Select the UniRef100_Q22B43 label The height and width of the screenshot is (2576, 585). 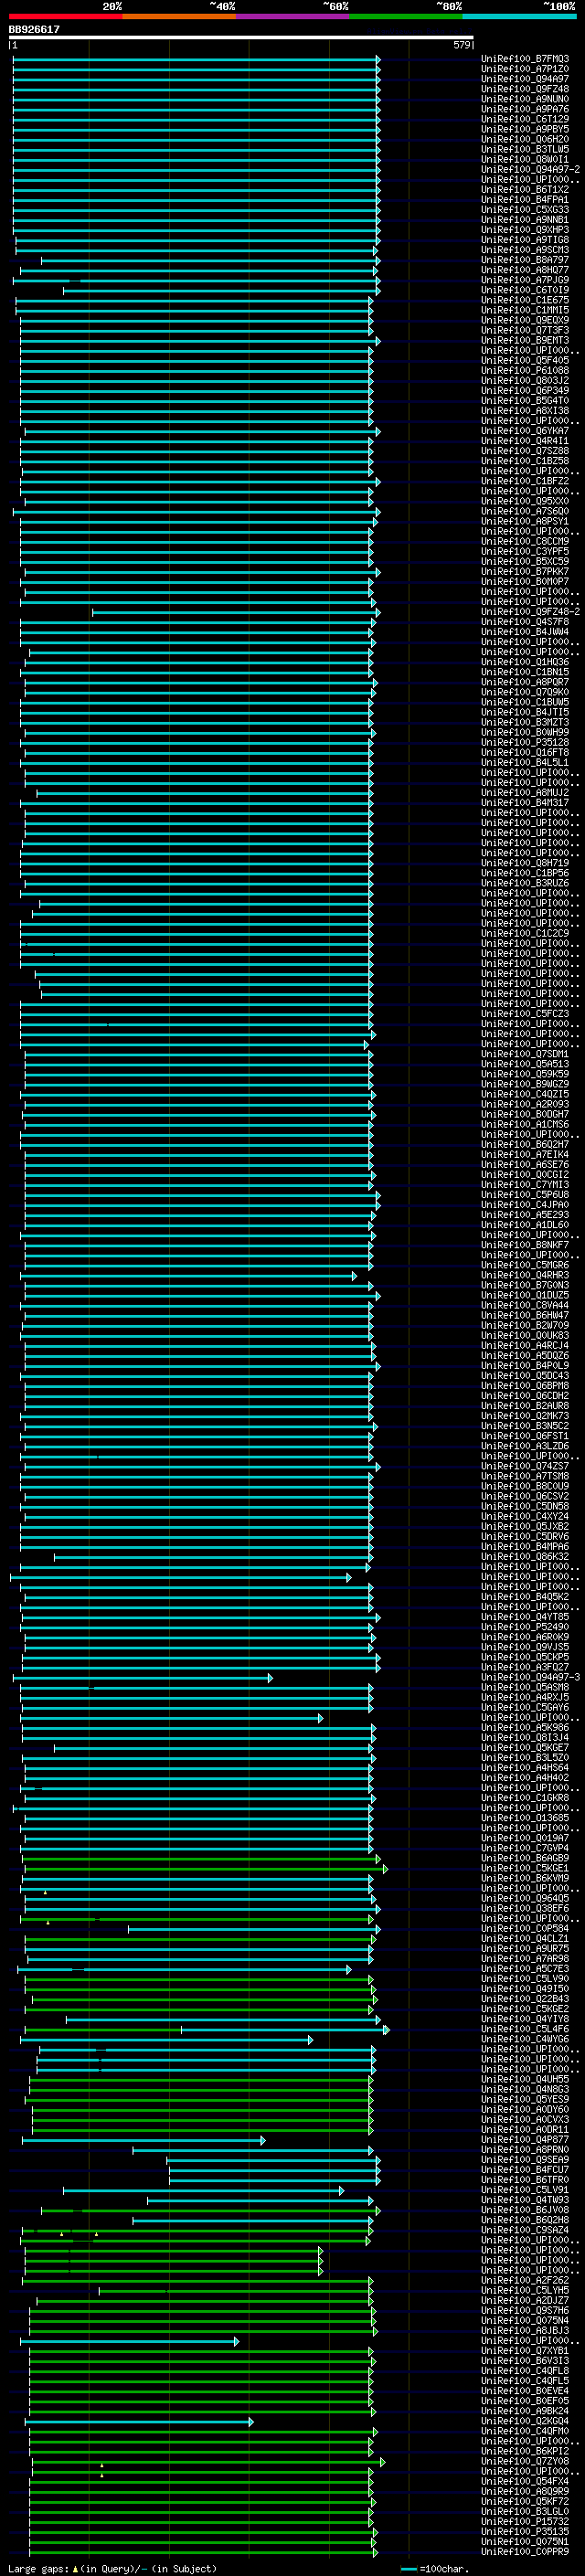tap(524, 1998)
